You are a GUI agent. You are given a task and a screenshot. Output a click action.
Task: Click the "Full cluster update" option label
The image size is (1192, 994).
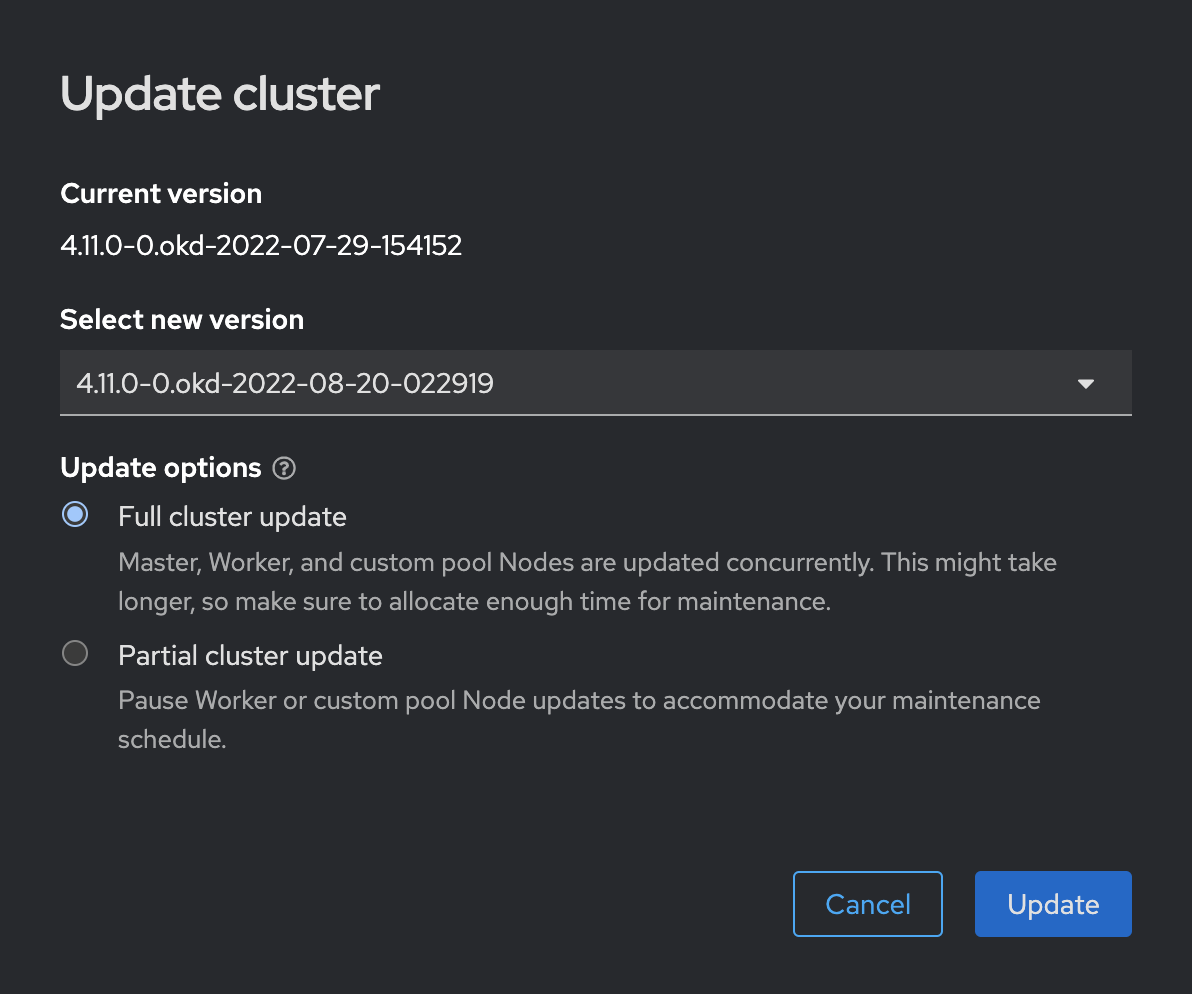[232, 517]
